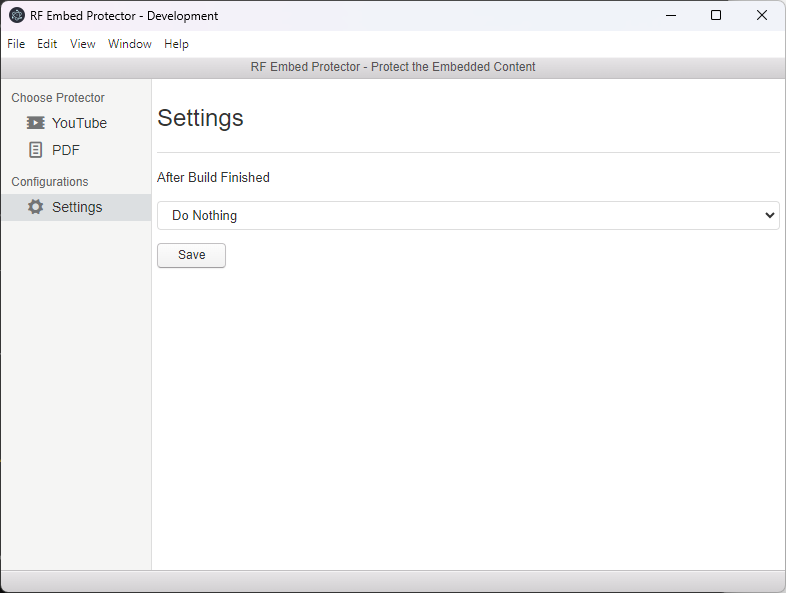The width and height of the screenshot is (786, 593).
Task: Maximize the RF Embed Protector window
Action: [716, 16]
